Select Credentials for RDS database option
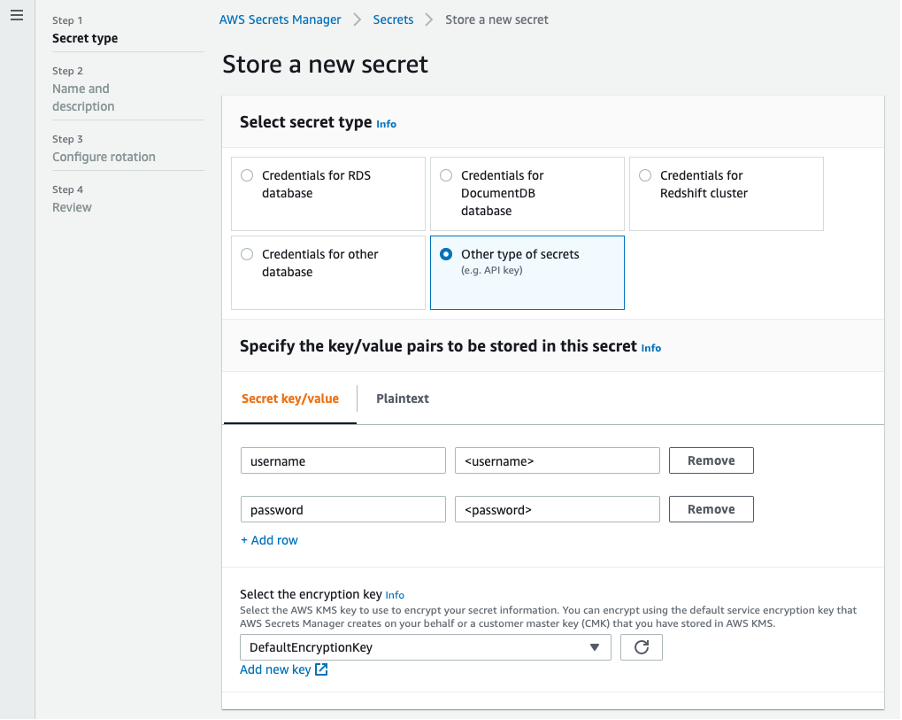Screen dimensions: 902x720 tap(247, 176)
